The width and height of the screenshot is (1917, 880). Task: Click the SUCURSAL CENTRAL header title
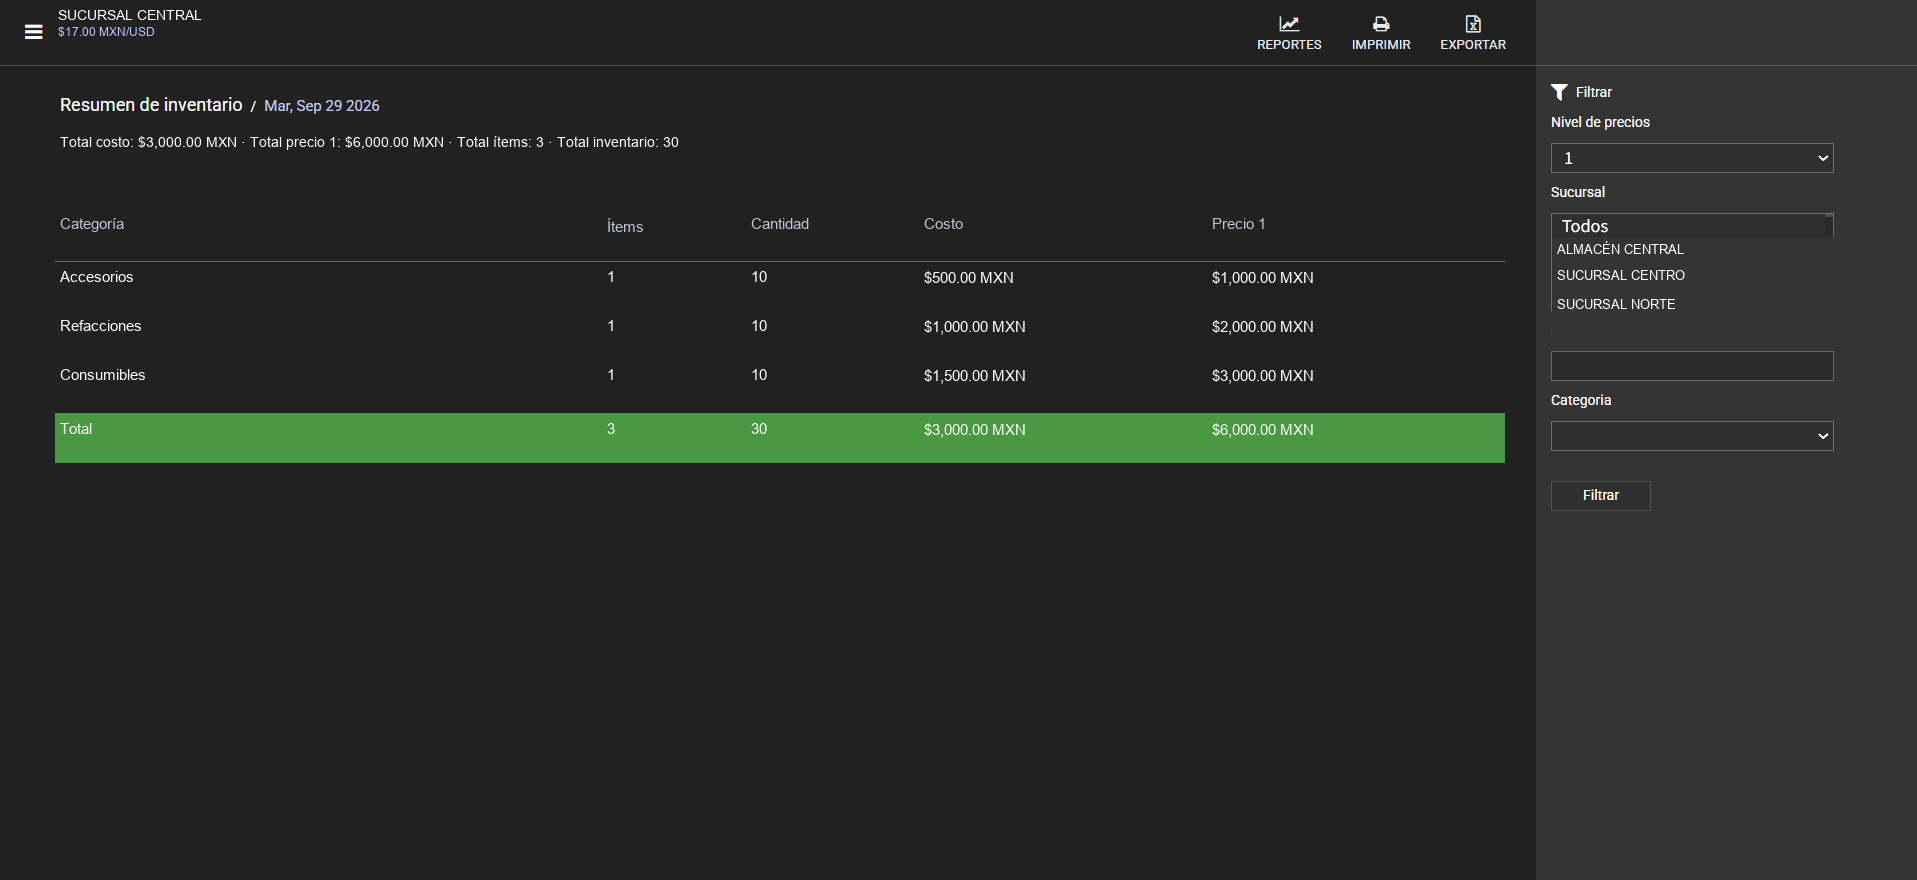pyautogui.click(x=130, y=15)
